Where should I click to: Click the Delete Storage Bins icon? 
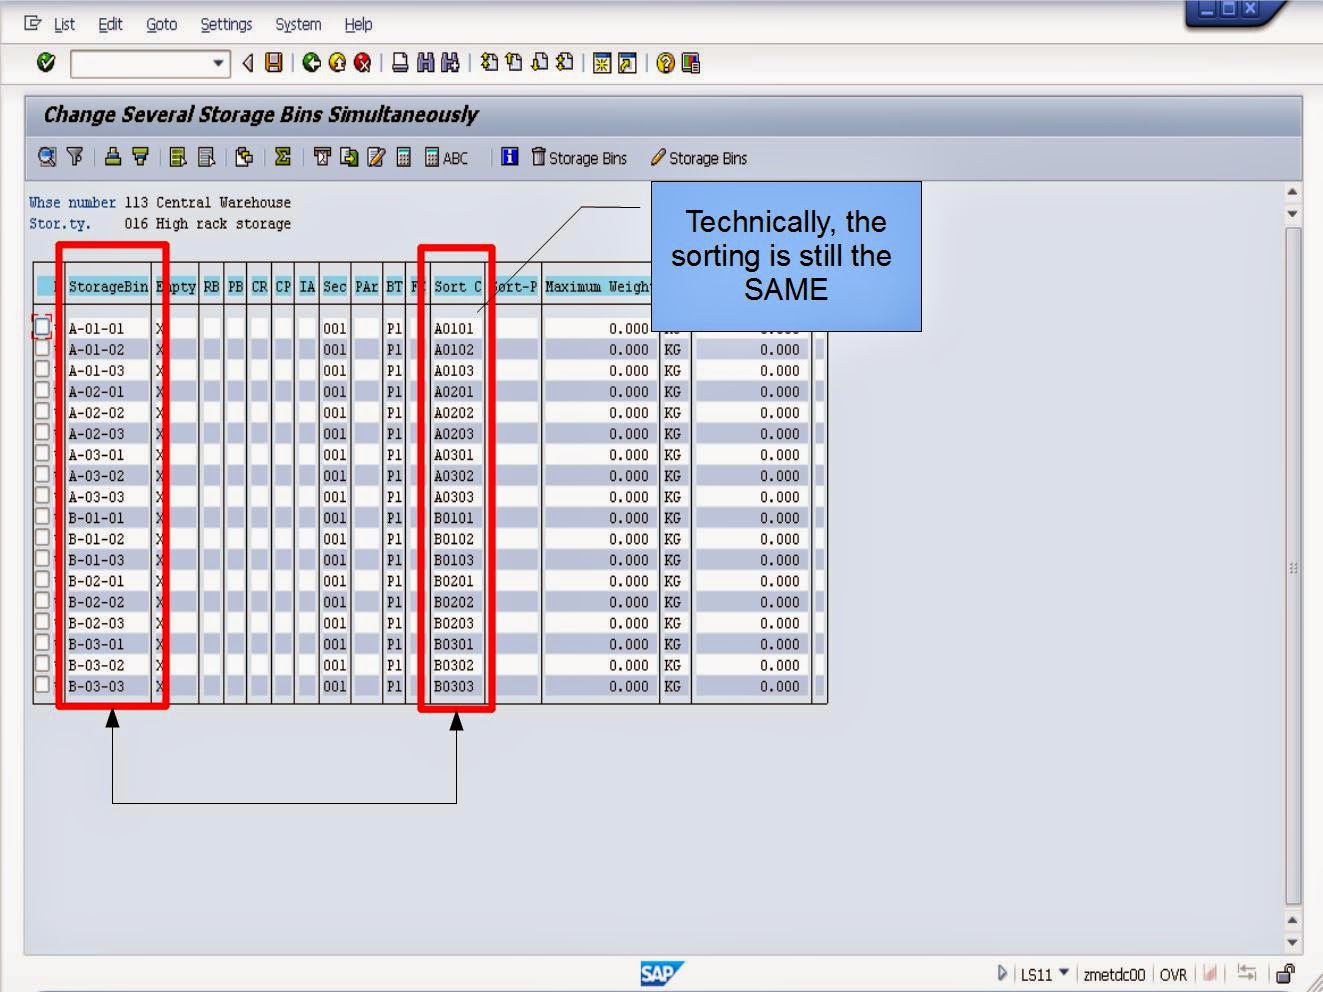[x=580, y=157]
